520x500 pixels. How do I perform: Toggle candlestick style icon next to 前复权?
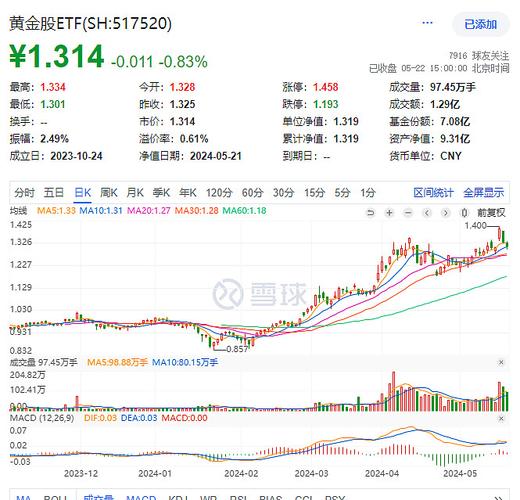click(464, 212)
